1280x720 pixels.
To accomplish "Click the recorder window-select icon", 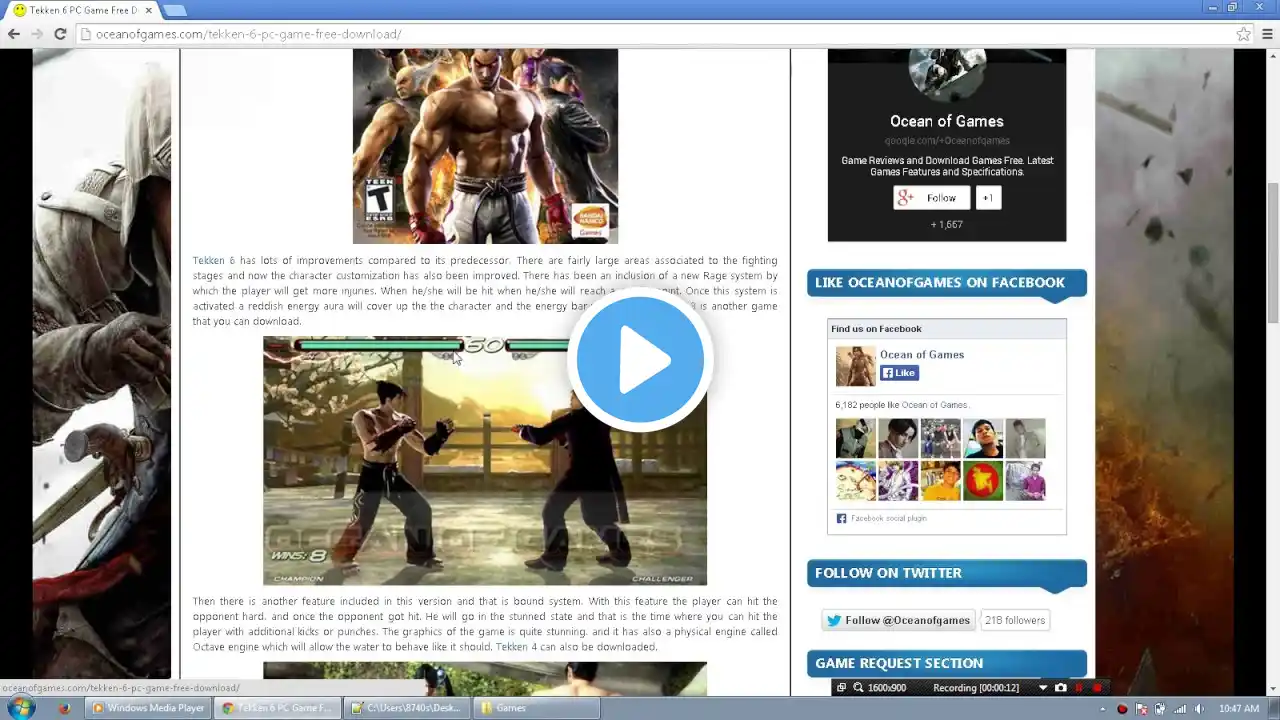I will (841, 688).
